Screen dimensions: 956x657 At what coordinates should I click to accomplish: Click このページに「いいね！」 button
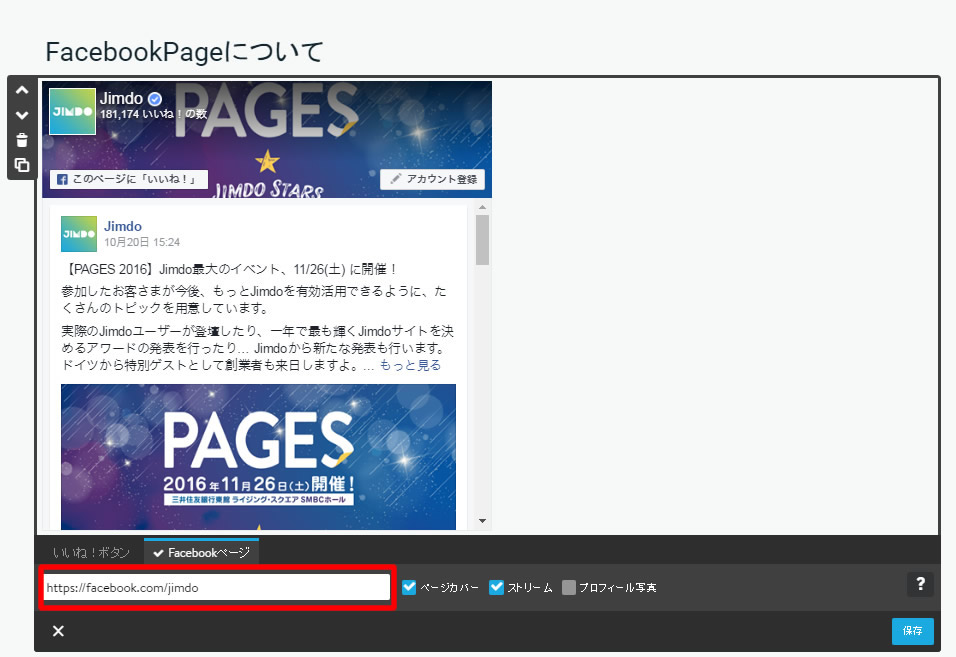[129, 179]
